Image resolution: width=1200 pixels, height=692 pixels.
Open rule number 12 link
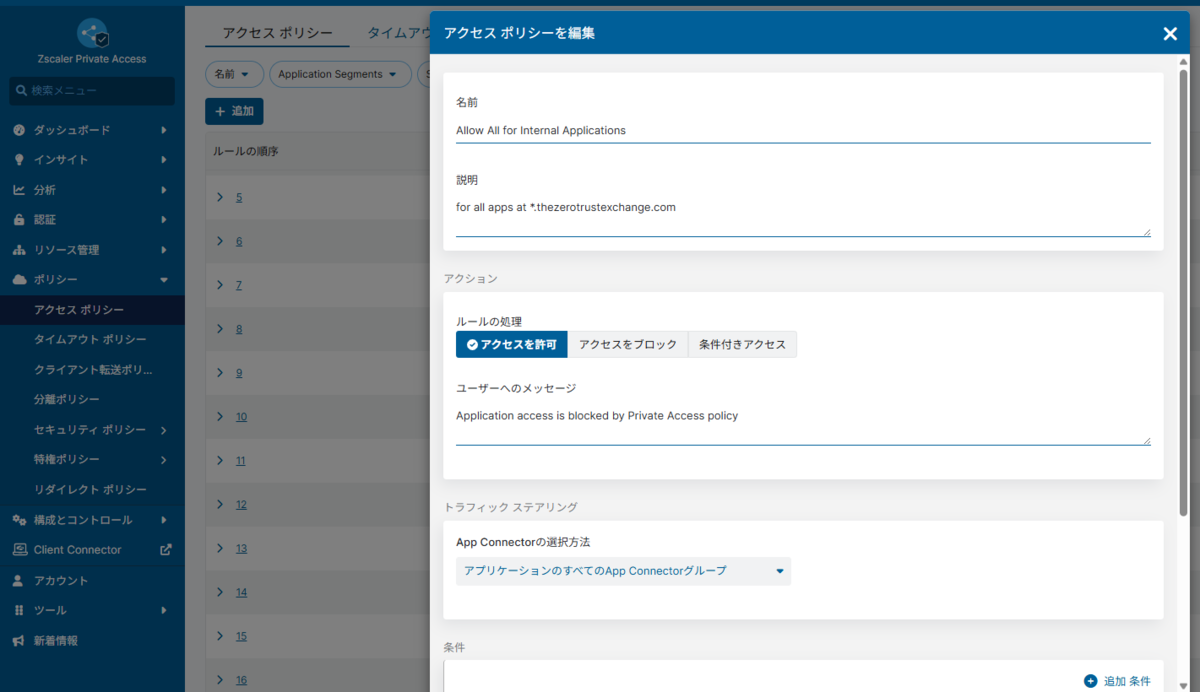tap(241, 504)
